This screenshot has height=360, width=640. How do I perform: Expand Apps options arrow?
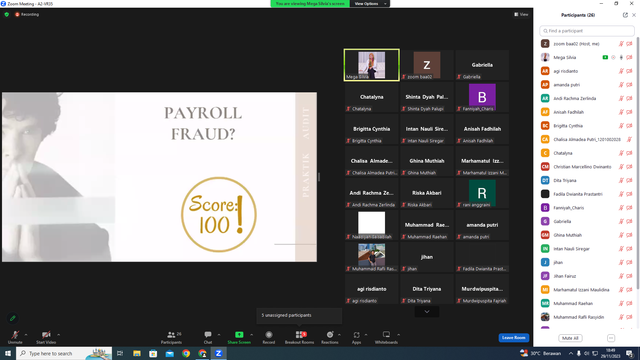366,335
